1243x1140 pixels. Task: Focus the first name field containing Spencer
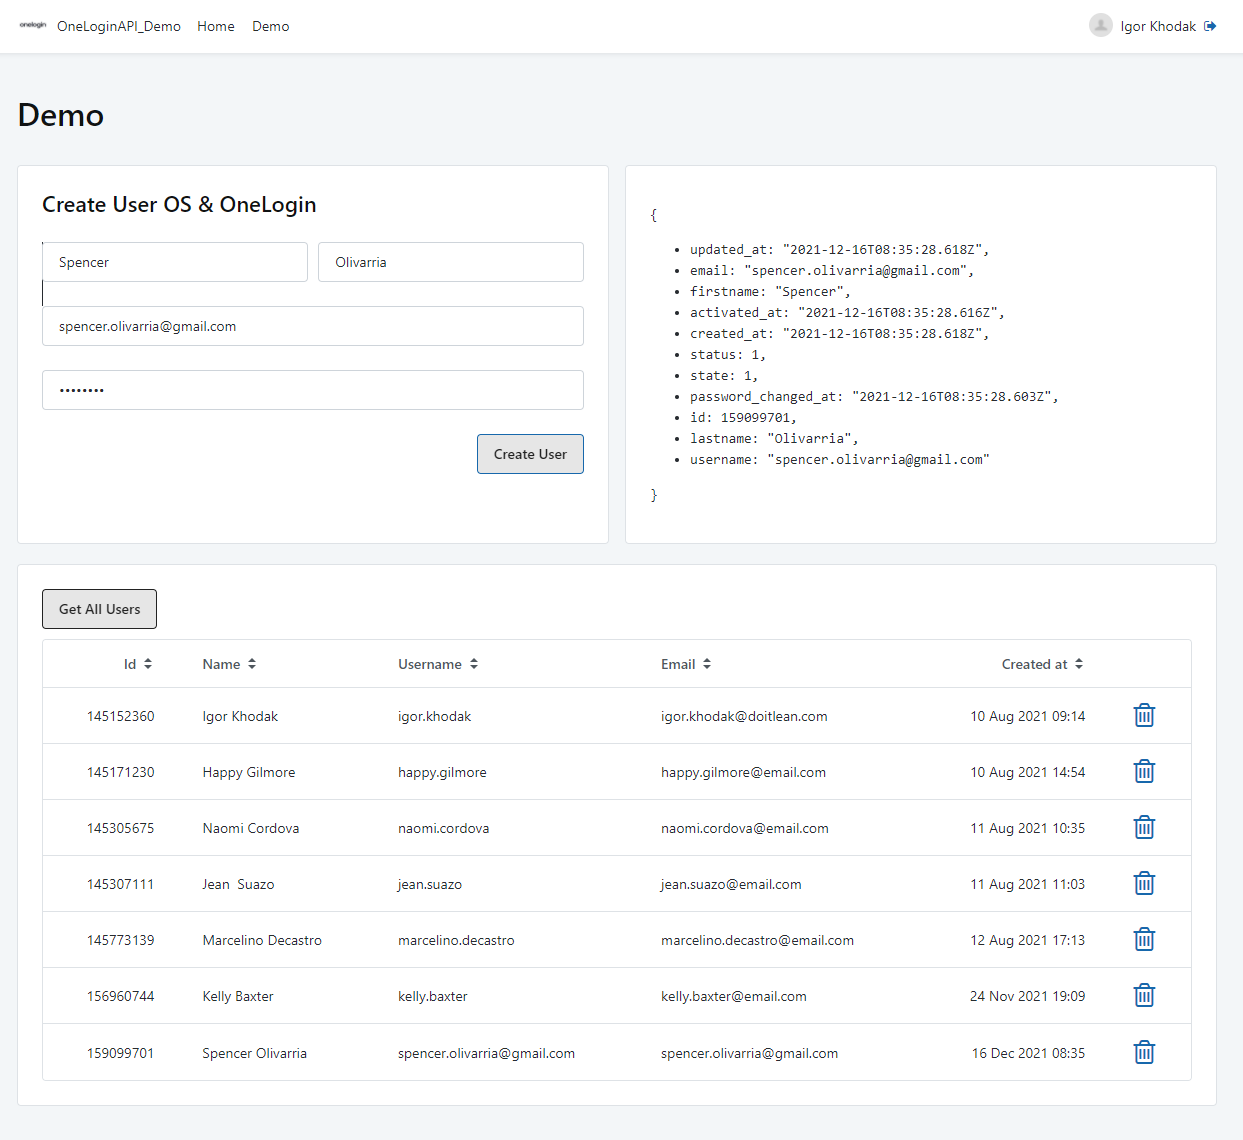pyautogui.click(x=175, y=262)
